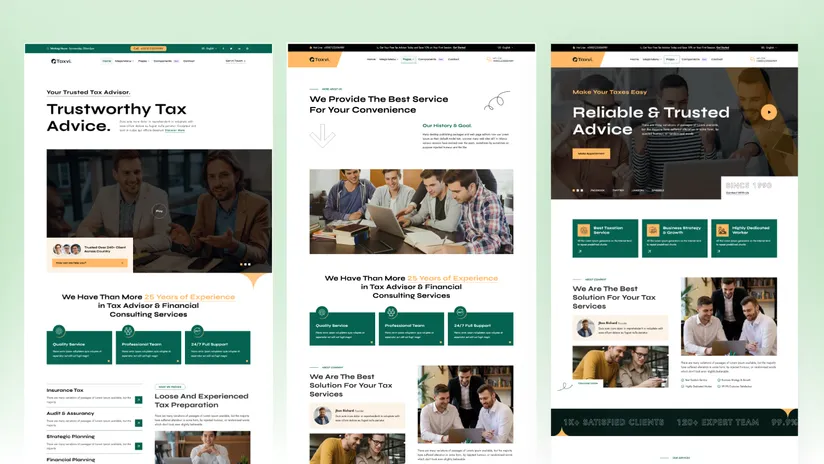
Task: Click the What We Provide tag
Action: coord(170,387)
